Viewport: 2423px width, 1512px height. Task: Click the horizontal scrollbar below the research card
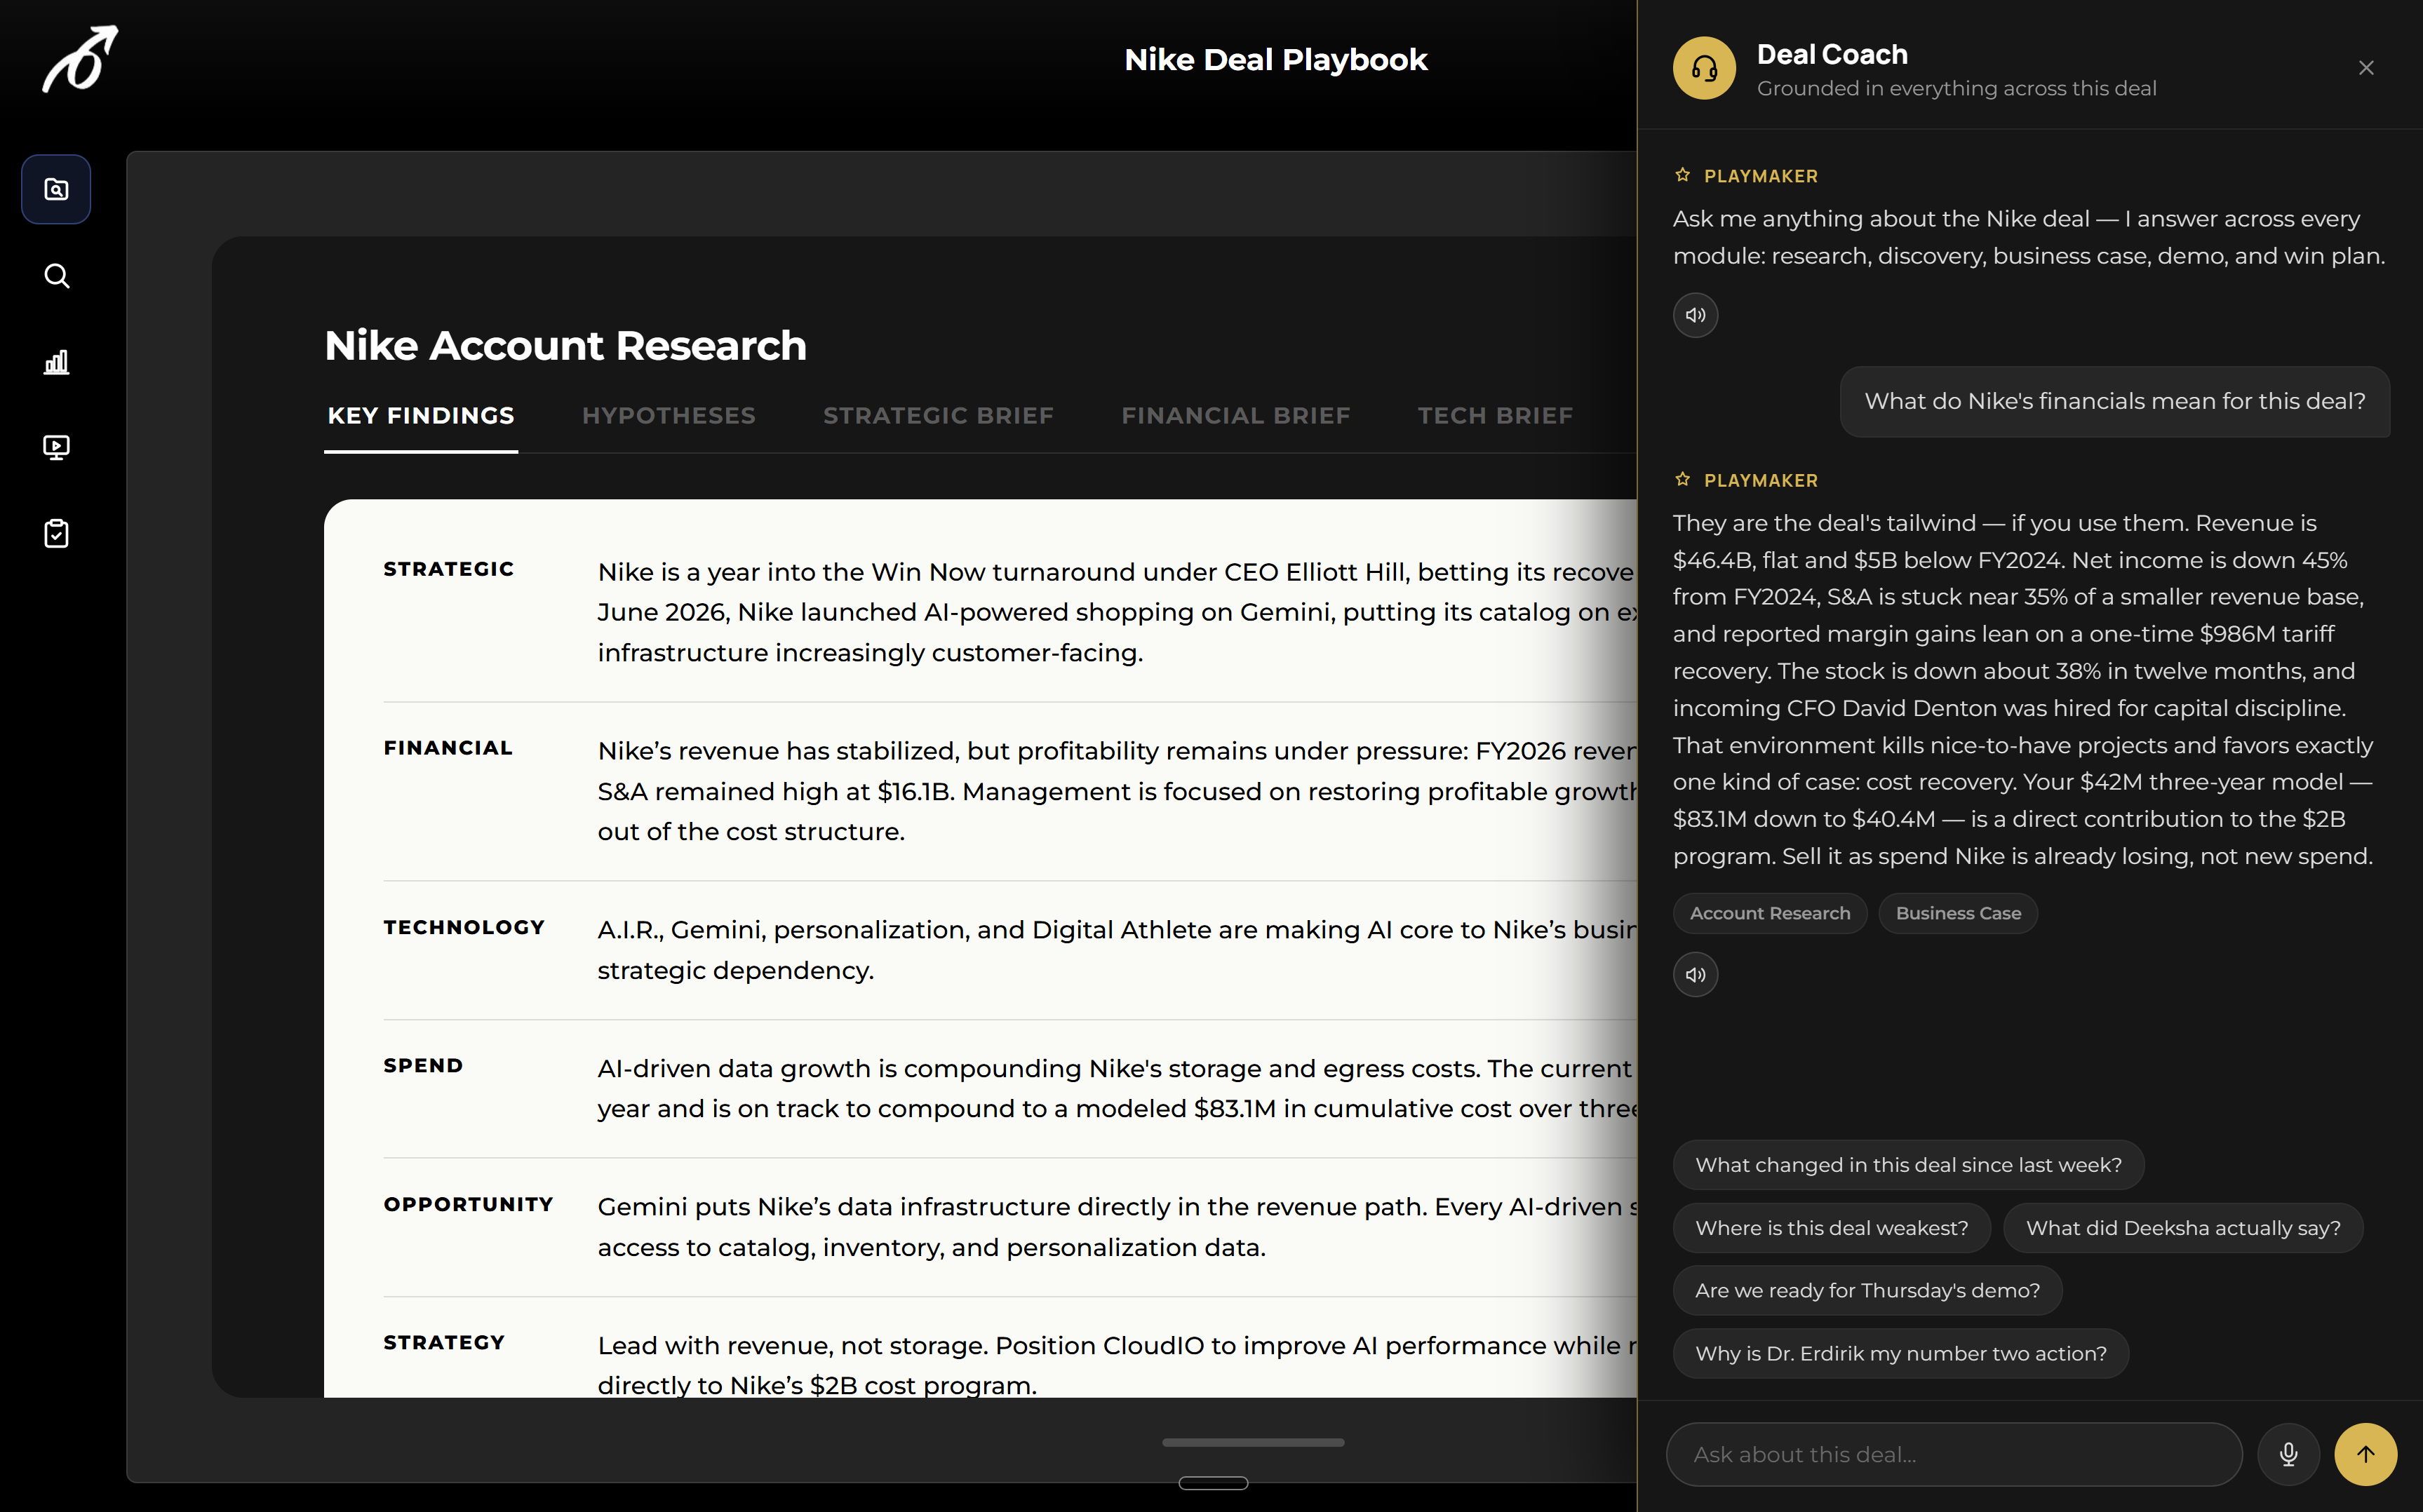pyautogui.click(x=1252, y=1442)
